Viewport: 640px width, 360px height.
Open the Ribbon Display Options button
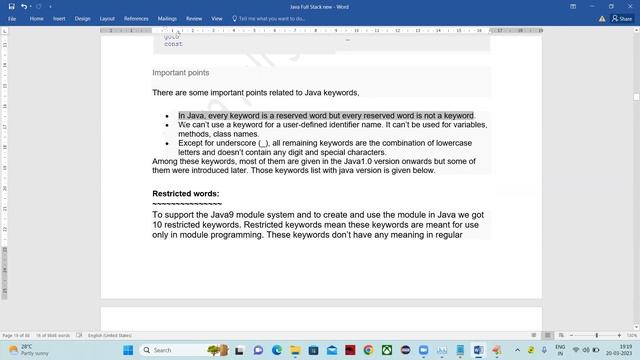tap(573, 7)
